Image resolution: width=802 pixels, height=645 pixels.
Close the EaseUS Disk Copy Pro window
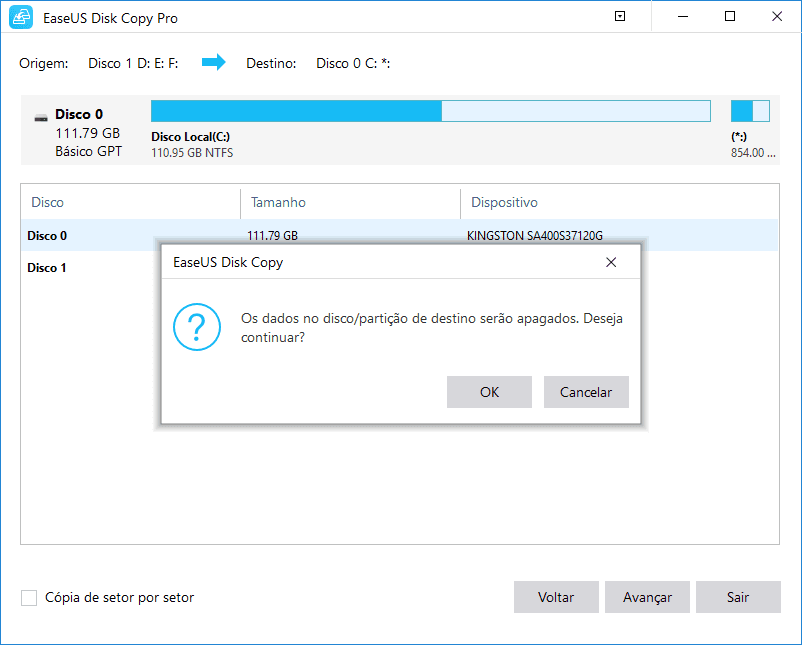[x=777, y=16]
